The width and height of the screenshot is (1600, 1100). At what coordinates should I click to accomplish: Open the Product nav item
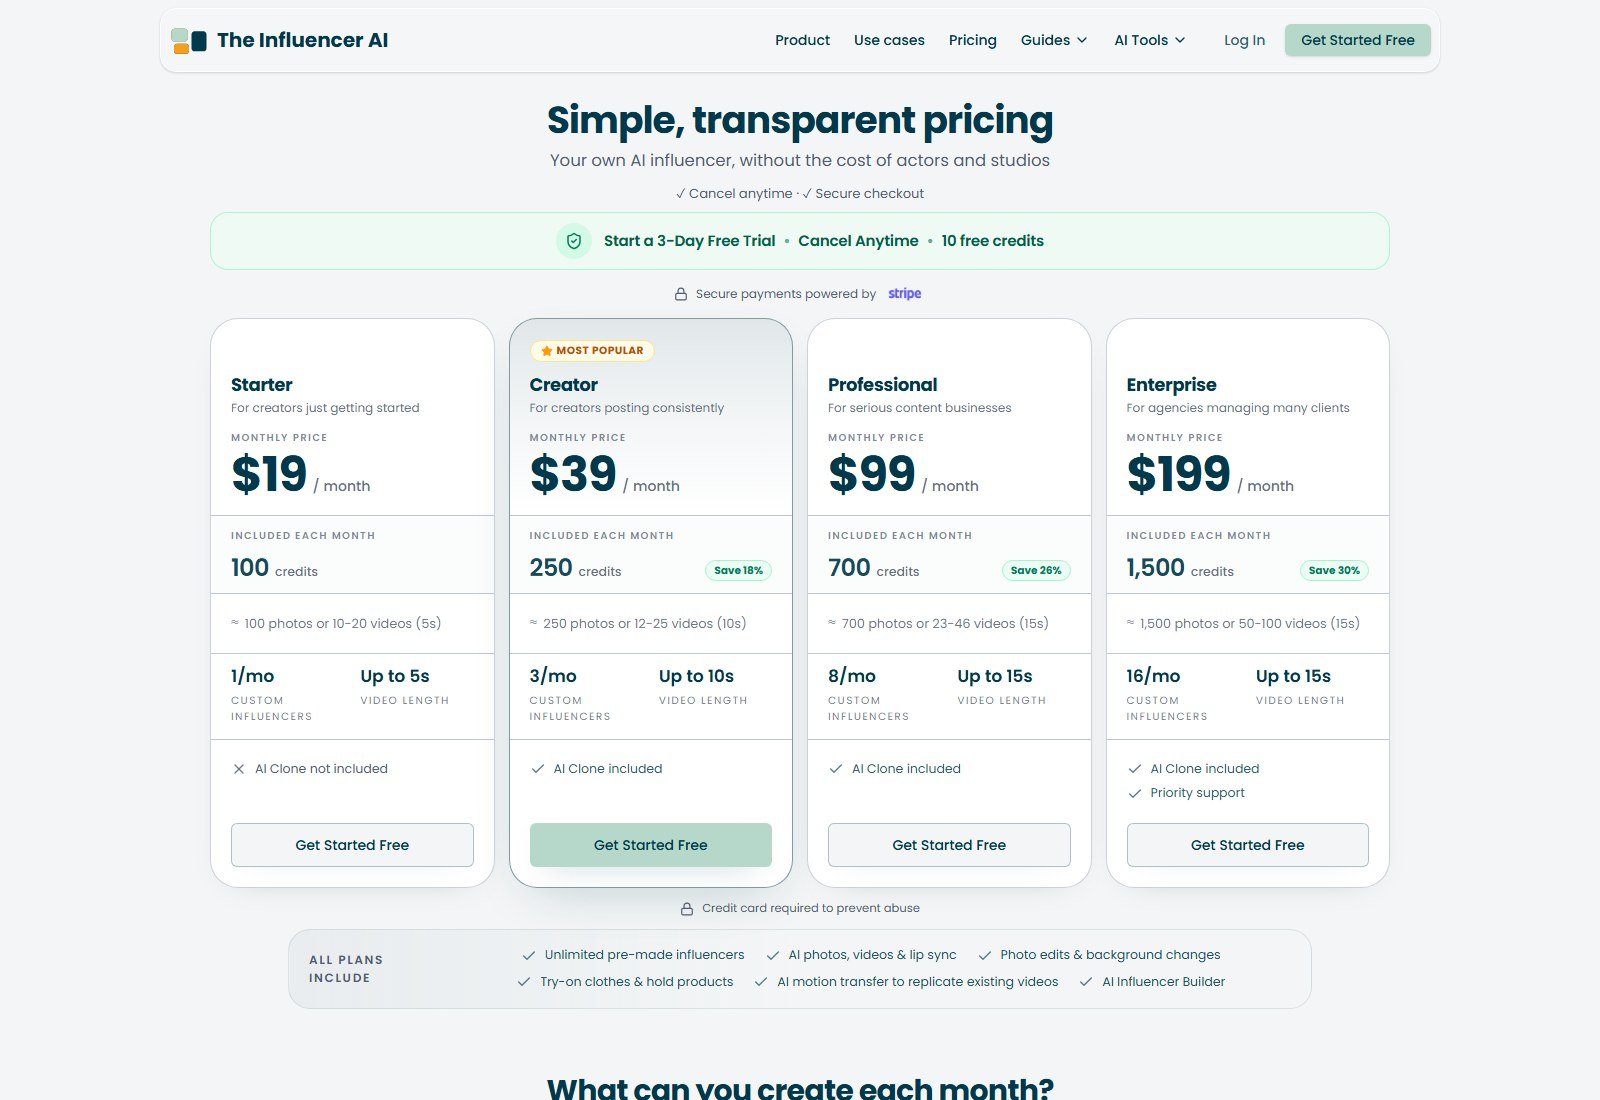(802, 40)
